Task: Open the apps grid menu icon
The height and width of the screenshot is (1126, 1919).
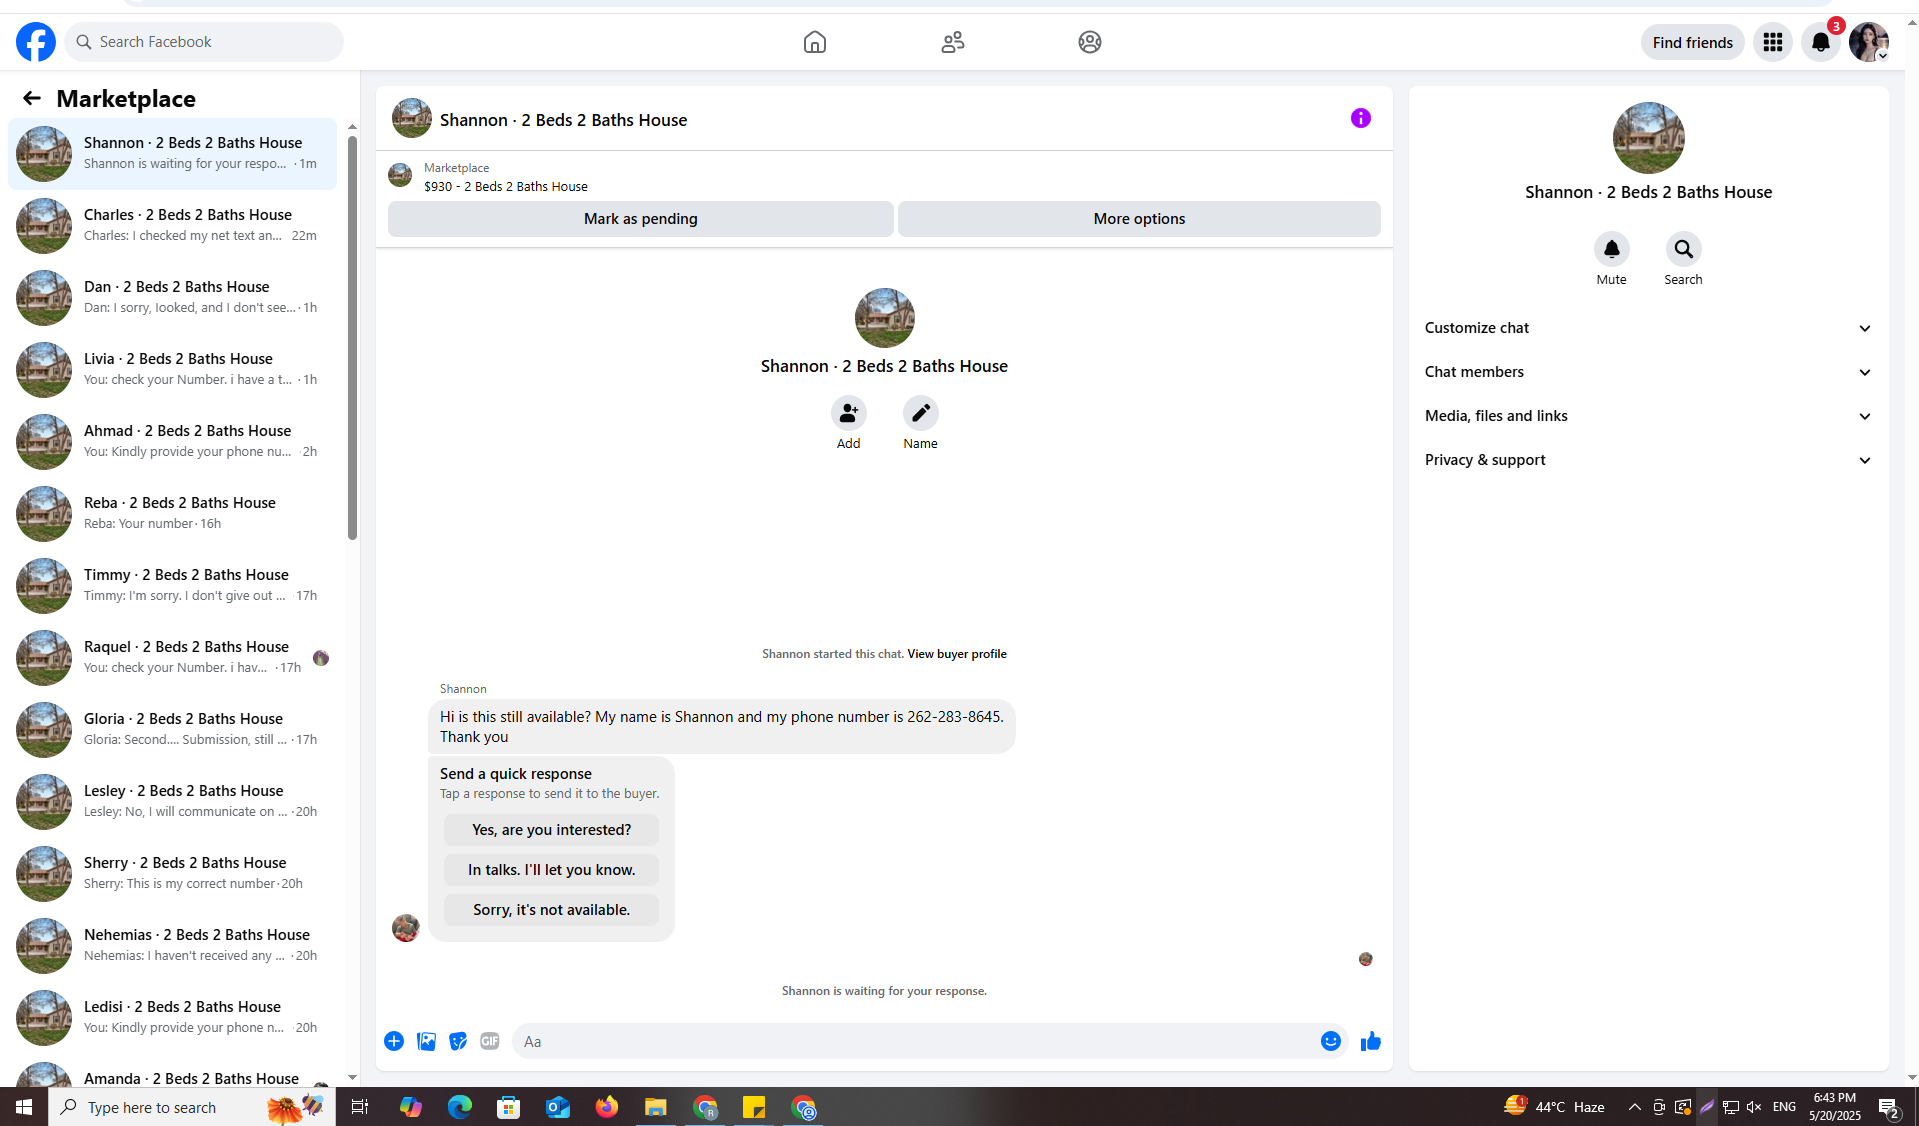Action: pyautogui.click(x=1773, y=42)
